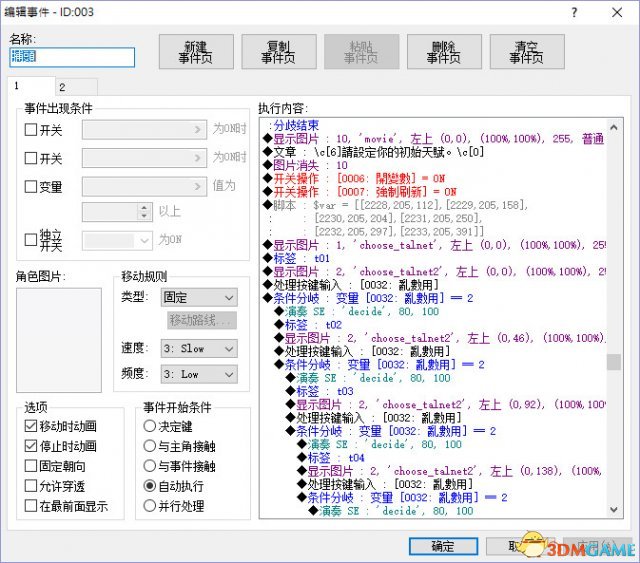Choose the 决定键 radio button

click(149, 425)
